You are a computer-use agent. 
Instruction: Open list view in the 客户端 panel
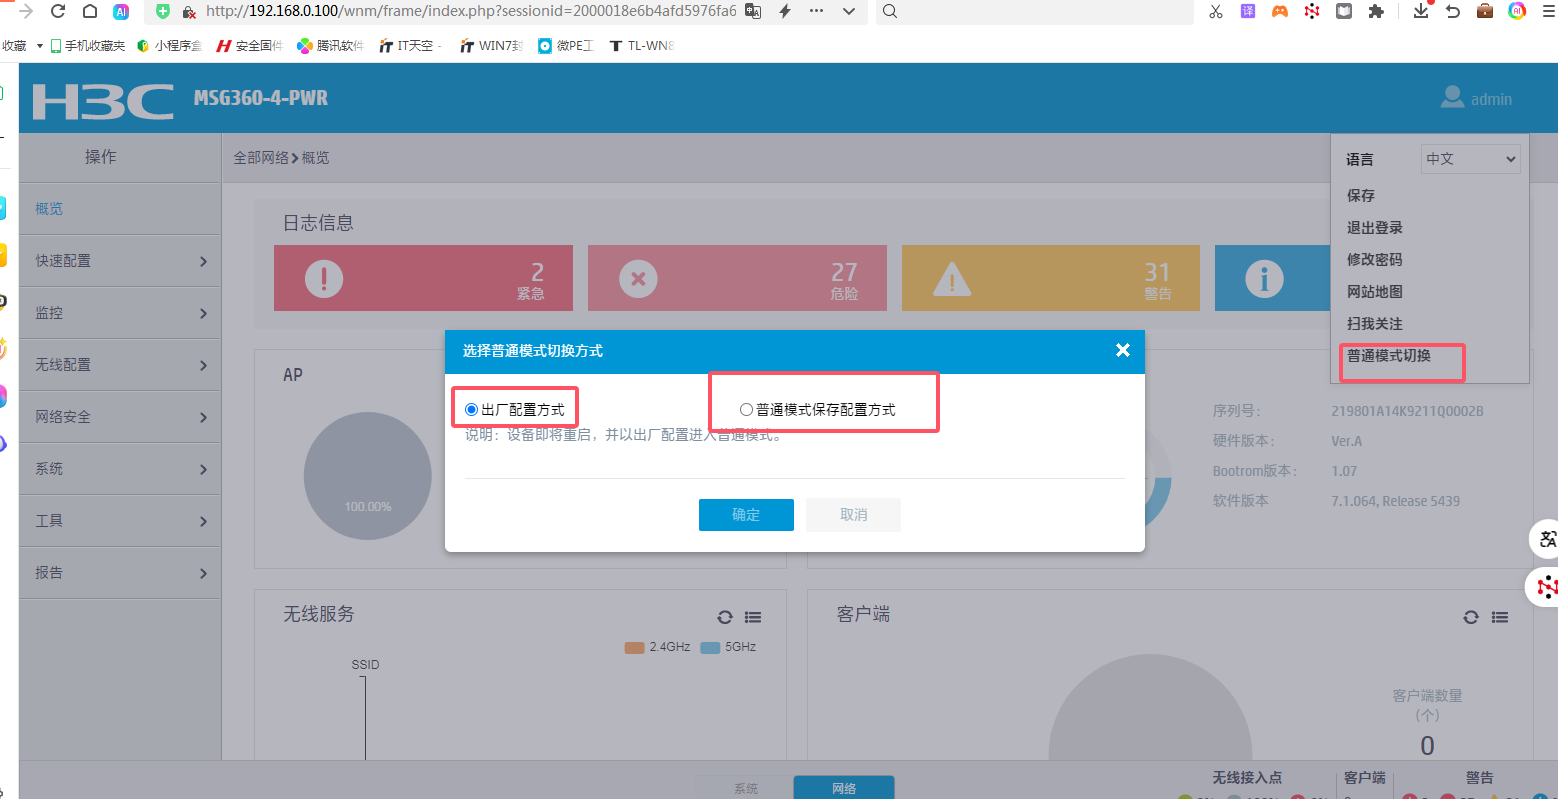(x=1500, y=617)
